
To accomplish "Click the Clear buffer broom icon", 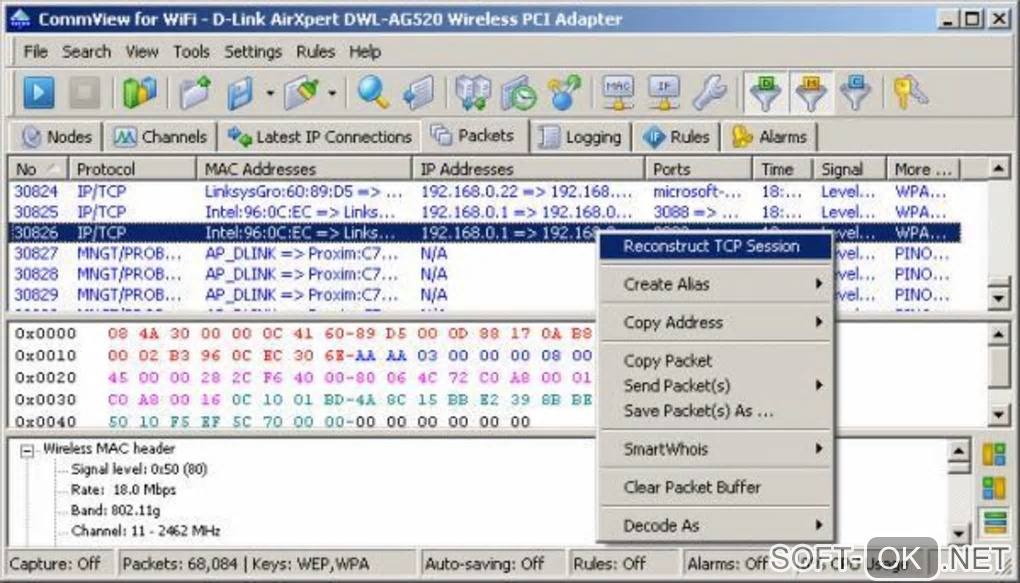I will pyautogui.click(x=302, y=92).
